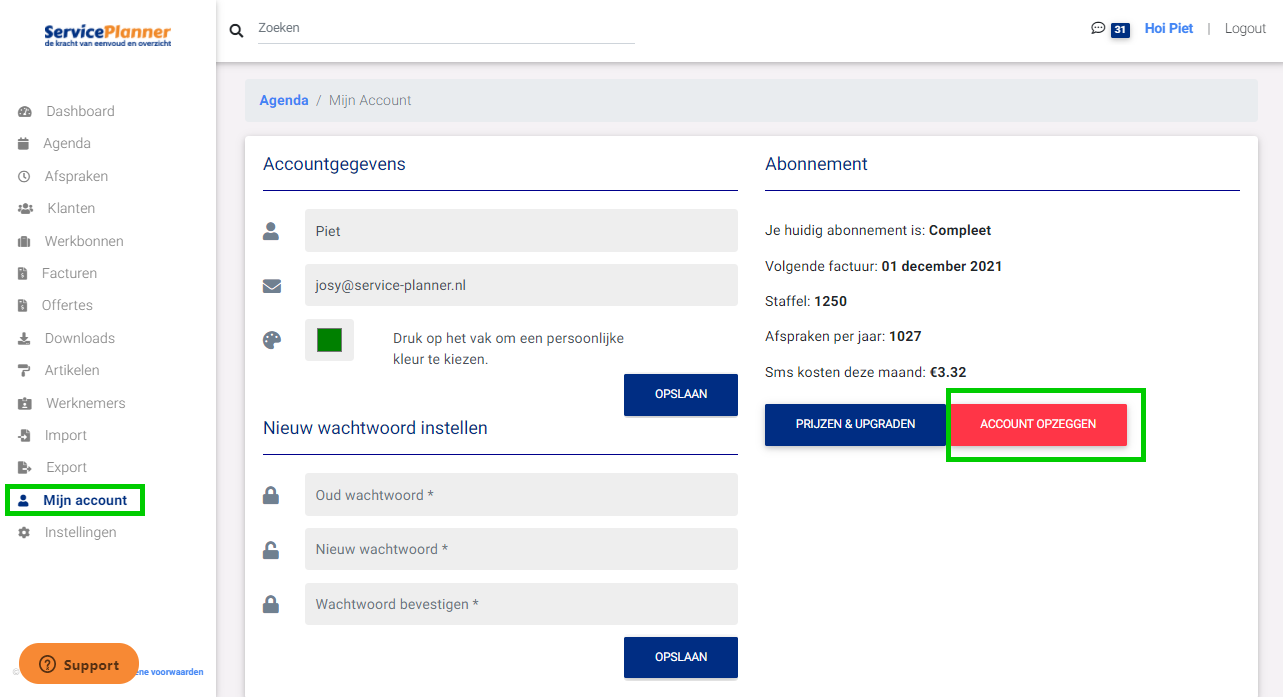Click the Staffel value '1250'
The width and height of the screenshot is (1283, 697).
click(x=831, y=301)
